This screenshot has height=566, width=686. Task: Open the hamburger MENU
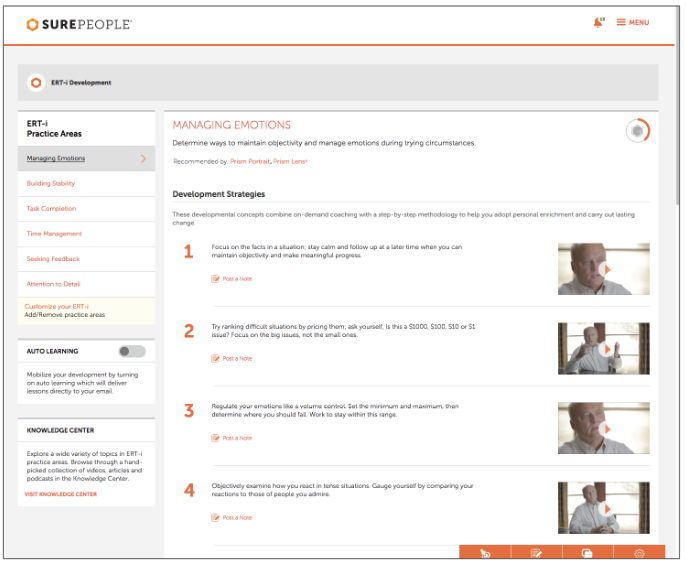point(633,22)
